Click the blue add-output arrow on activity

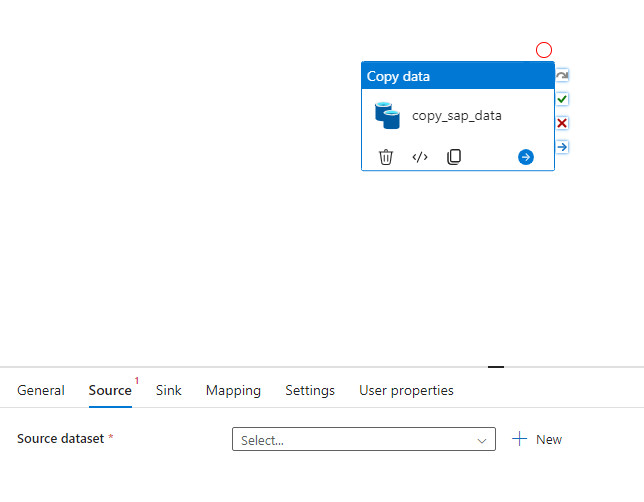coord(526,157)
